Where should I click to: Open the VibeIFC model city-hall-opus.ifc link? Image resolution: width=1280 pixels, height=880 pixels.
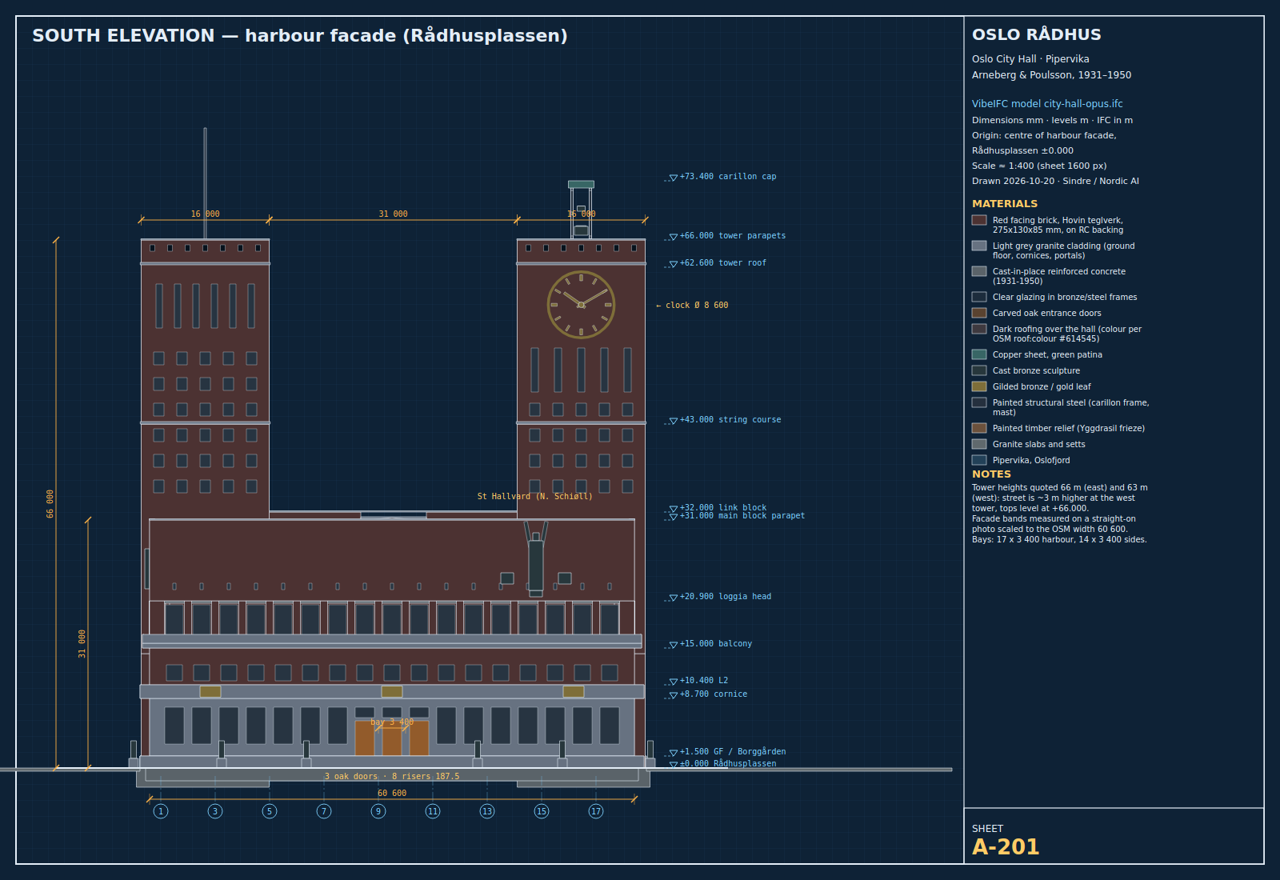(x=1047, y=104)
